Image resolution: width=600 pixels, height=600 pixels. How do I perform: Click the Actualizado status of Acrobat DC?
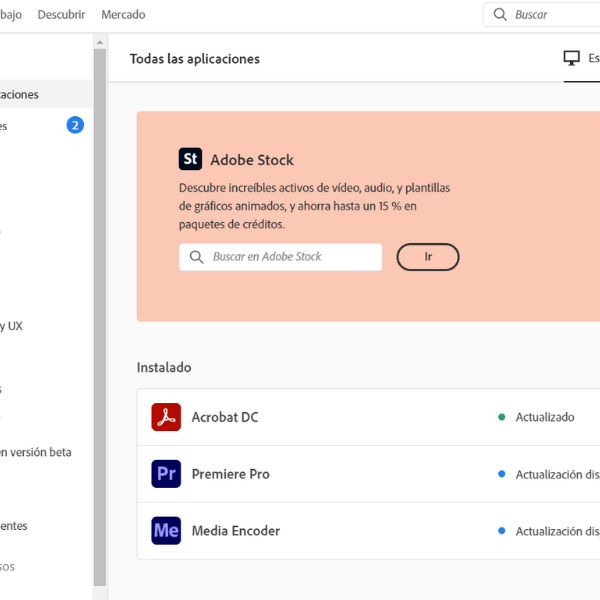tap(545, 417)
